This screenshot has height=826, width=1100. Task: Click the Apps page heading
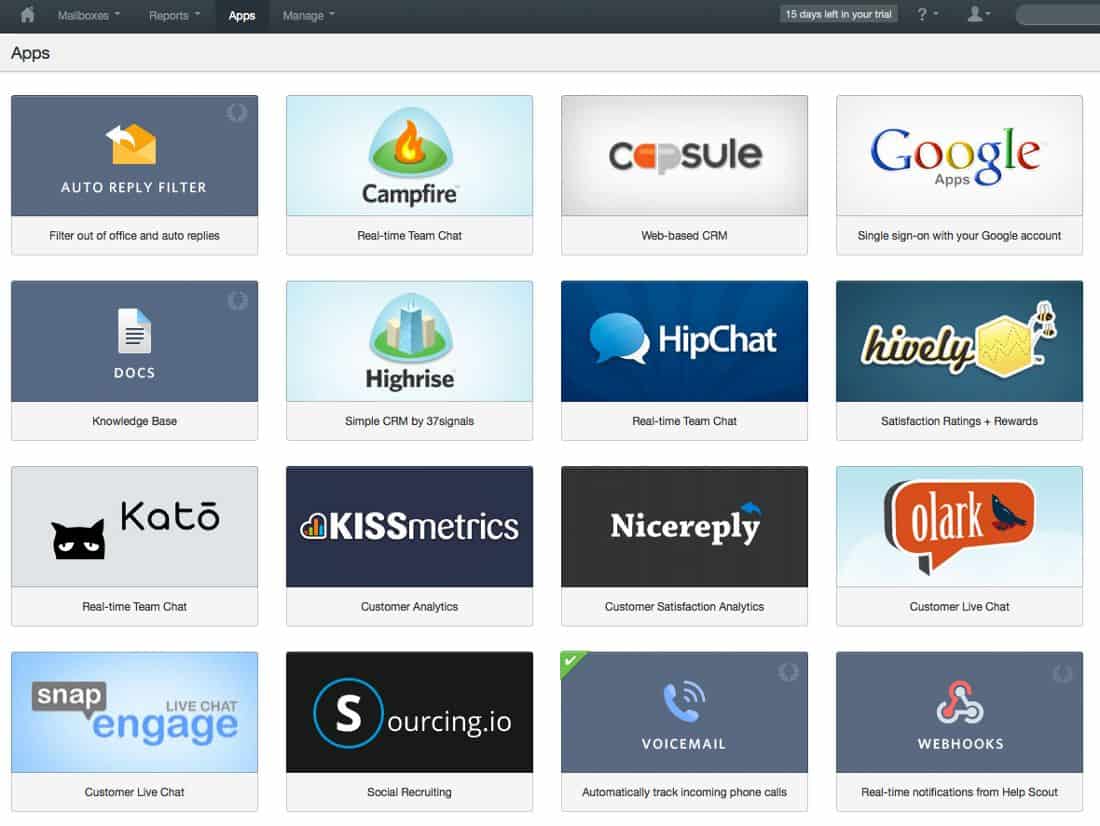30,53
